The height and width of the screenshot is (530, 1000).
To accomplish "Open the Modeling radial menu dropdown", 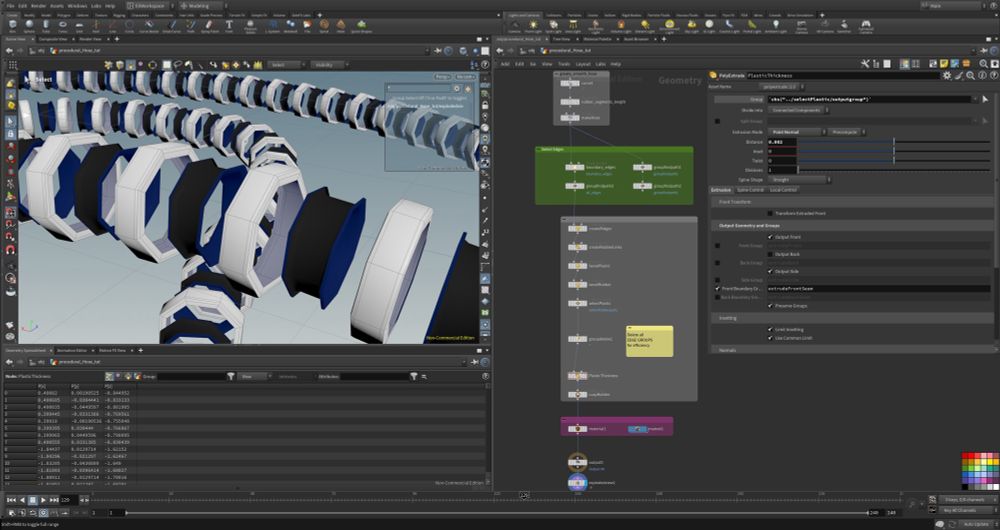I will point(202,6).
